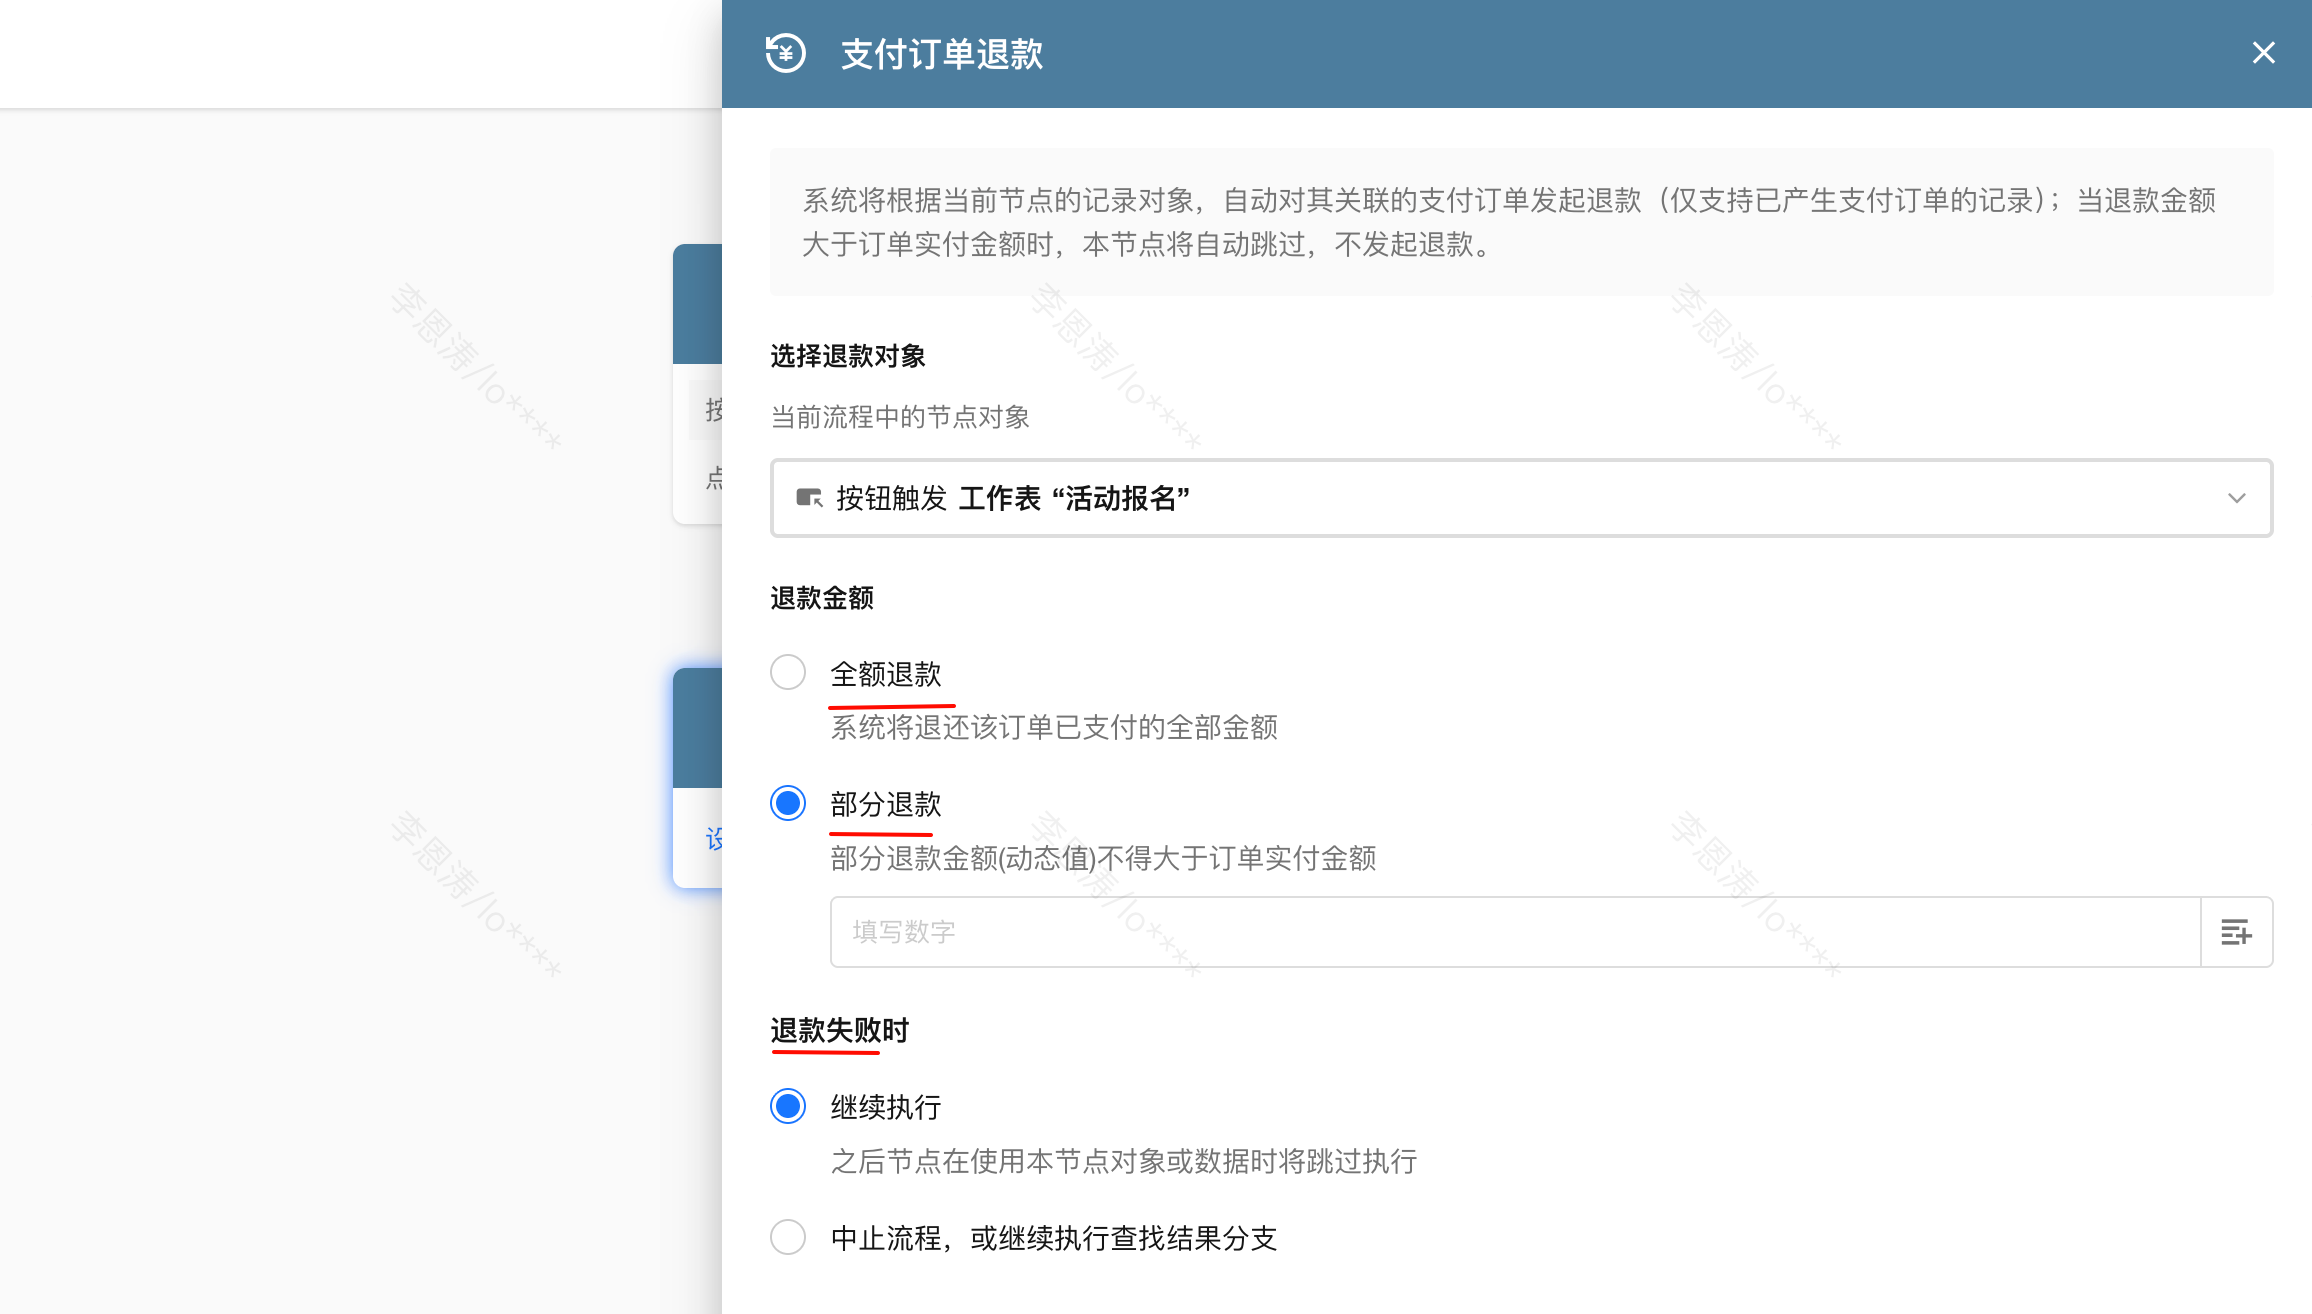Screen dimensions: 2312x1314
Task: Click the gray info notice box at top
Action: point(1520,222)
